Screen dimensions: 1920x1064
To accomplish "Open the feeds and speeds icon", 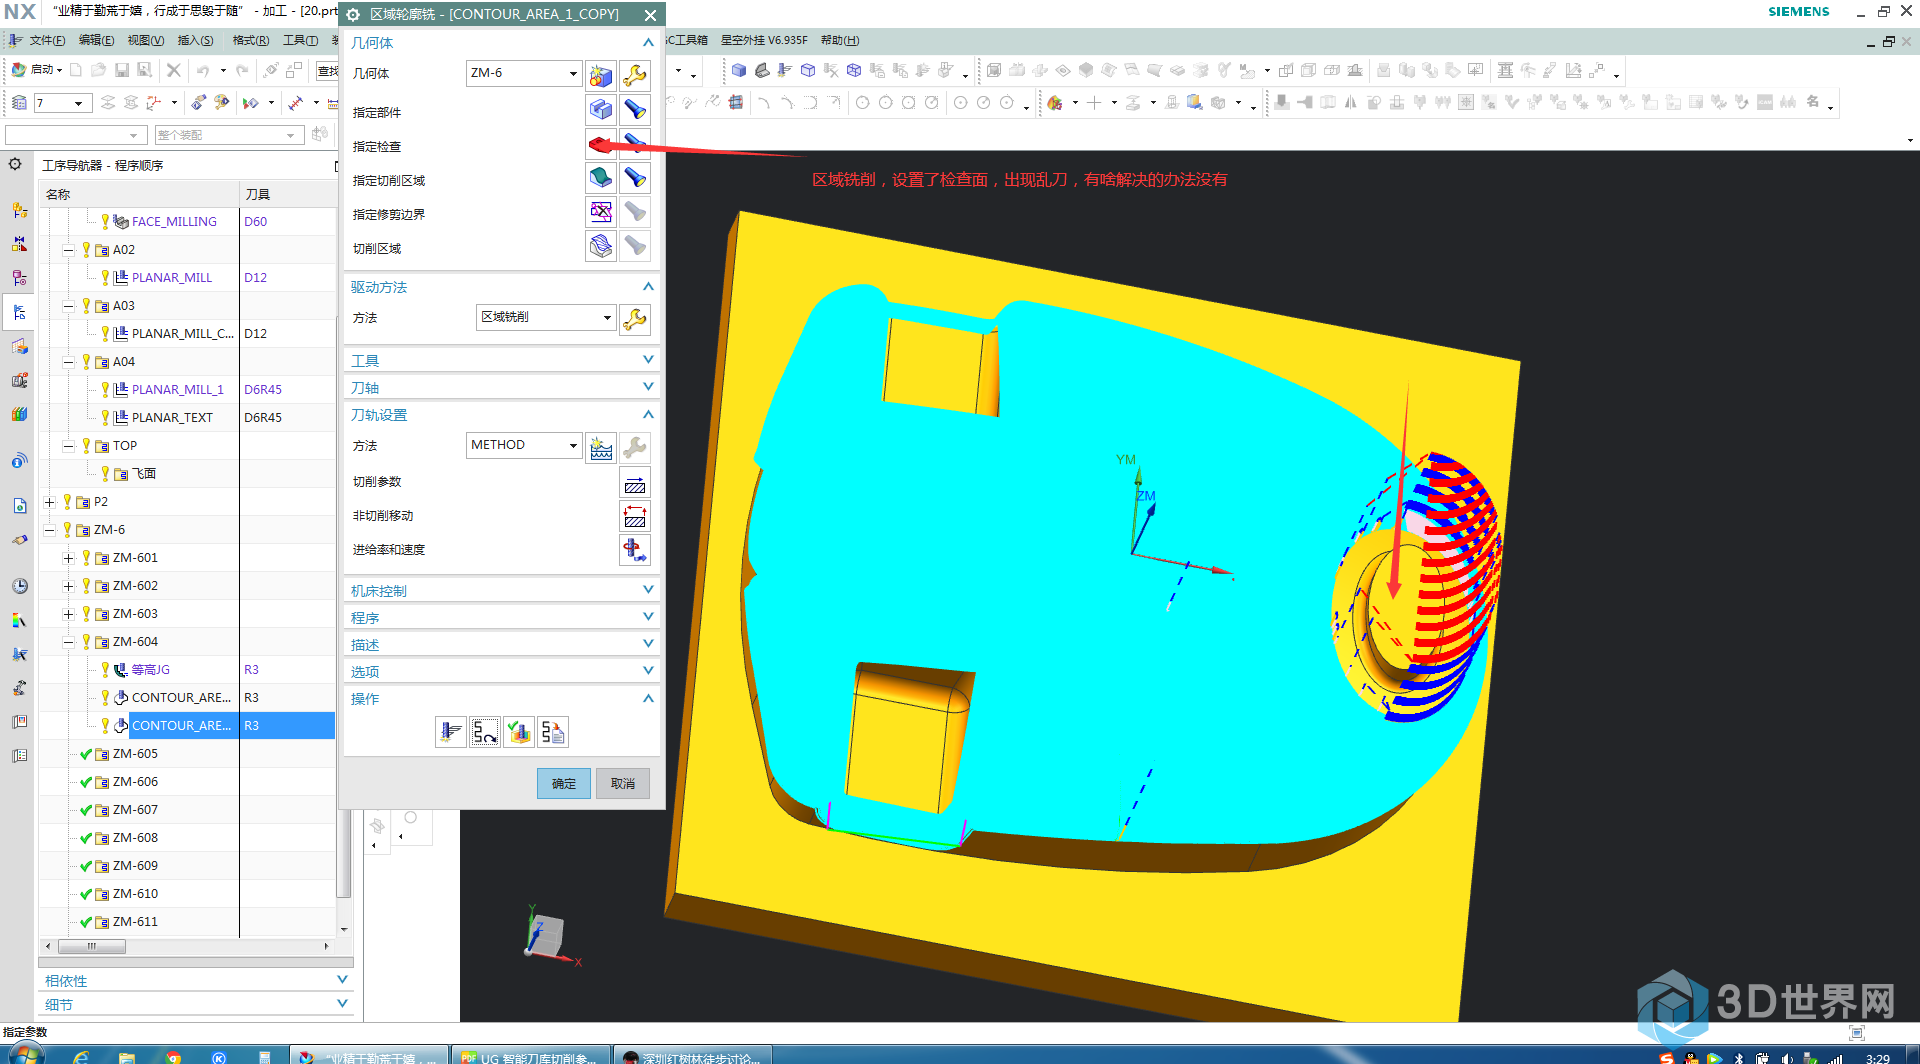I will click(635, 550).
